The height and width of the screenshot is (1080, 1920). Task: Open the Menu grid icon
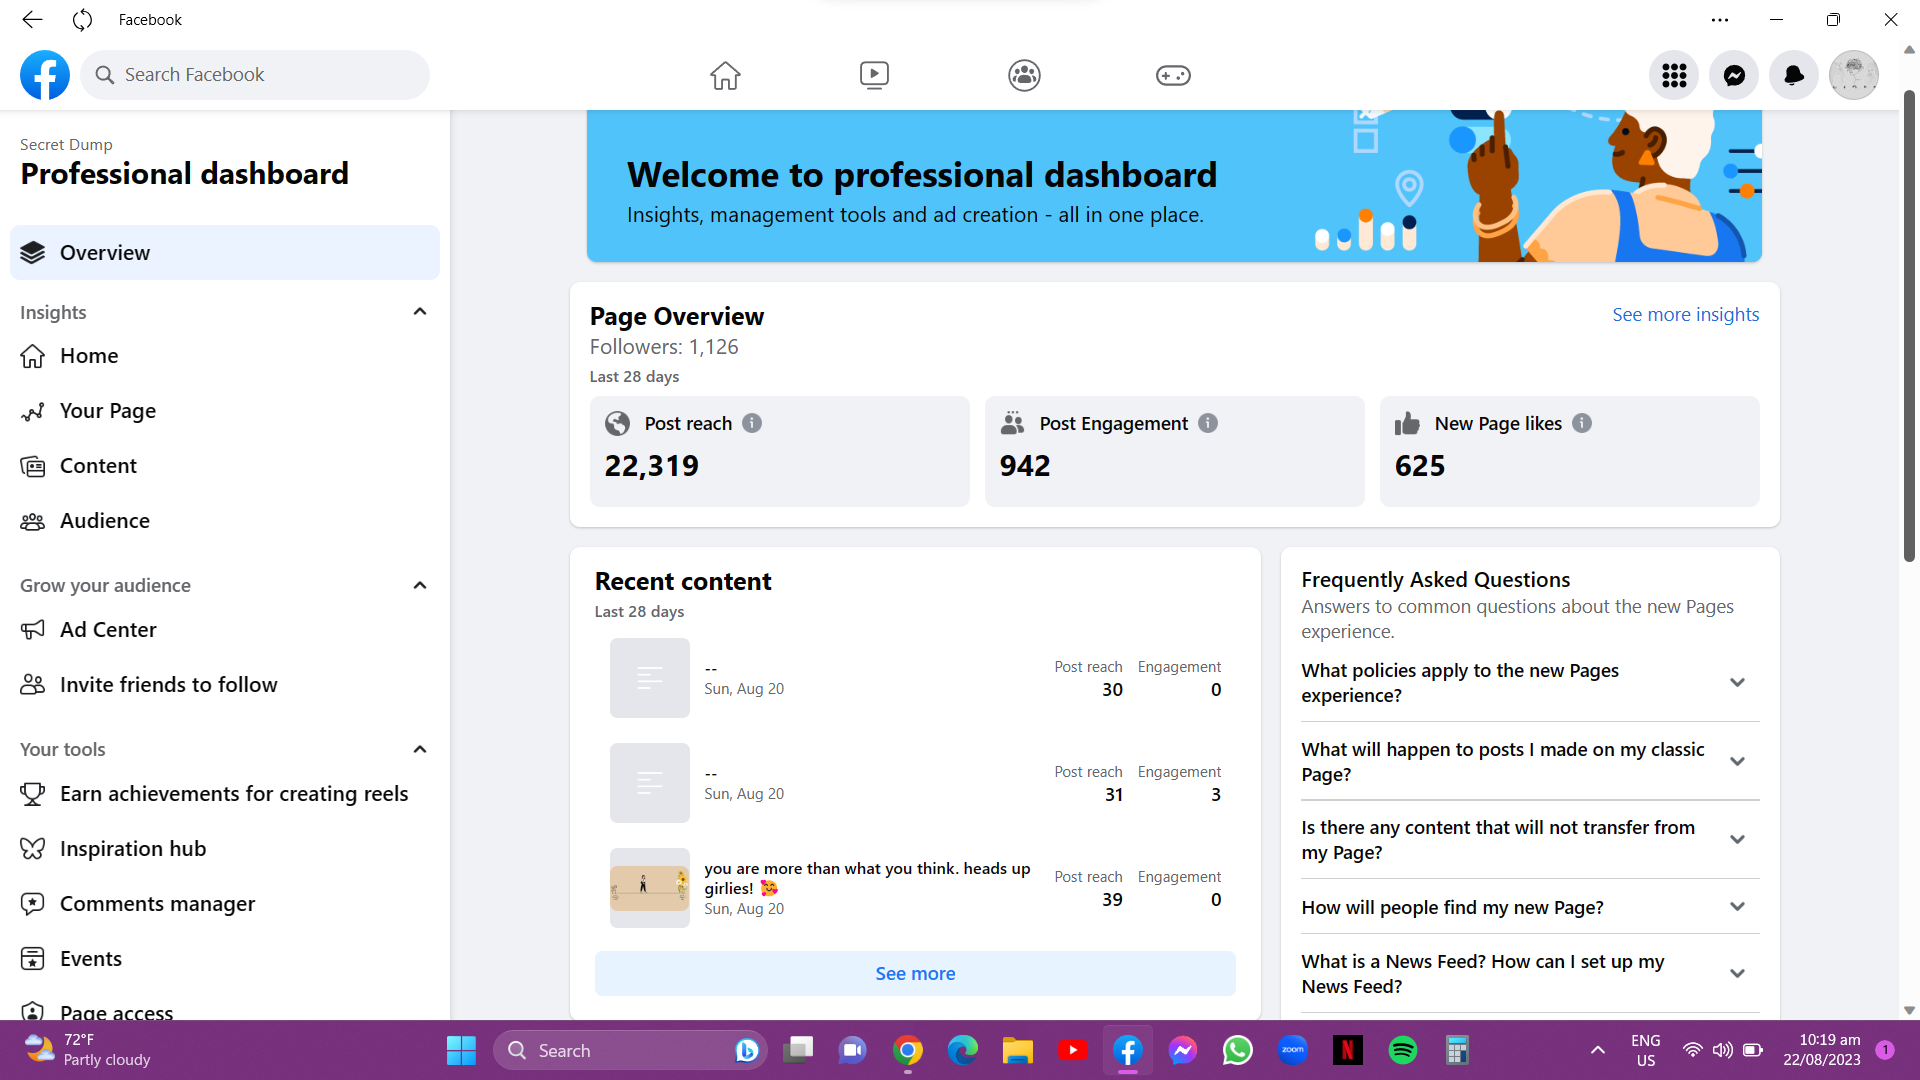pos(1674,75)
